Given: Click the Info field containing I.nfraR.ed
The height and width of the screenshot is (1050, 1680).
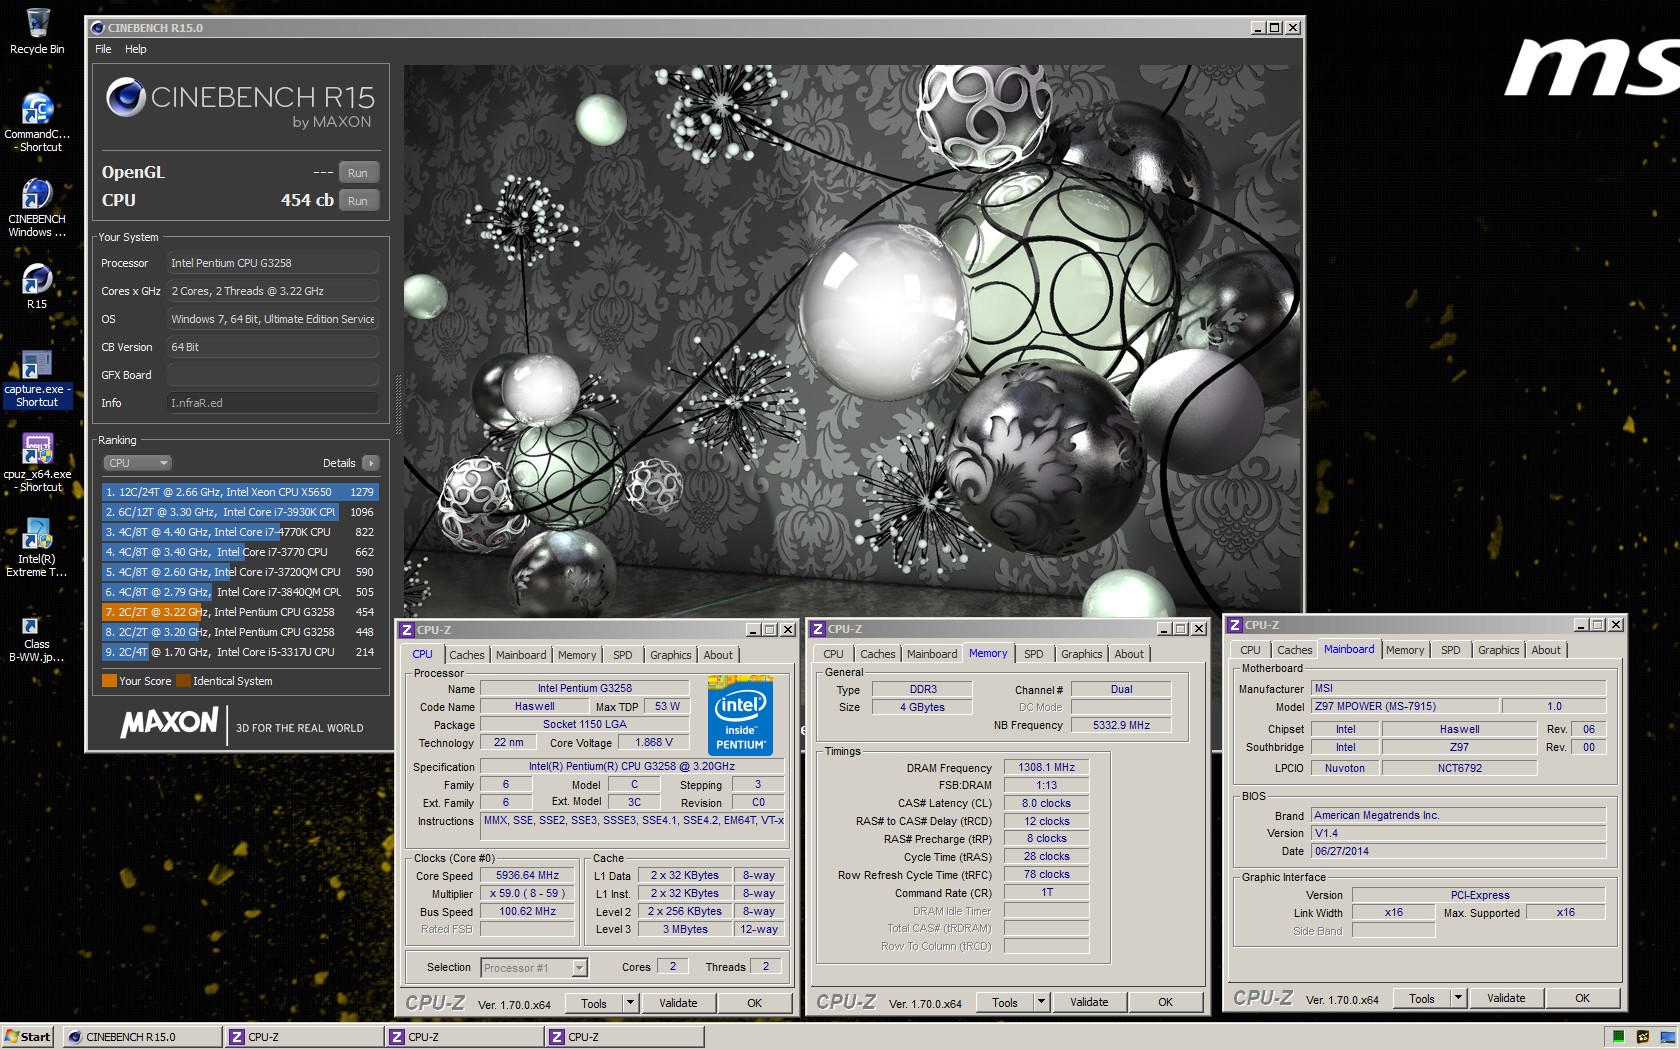Looking at the screenshot, I should coord(273,403).
